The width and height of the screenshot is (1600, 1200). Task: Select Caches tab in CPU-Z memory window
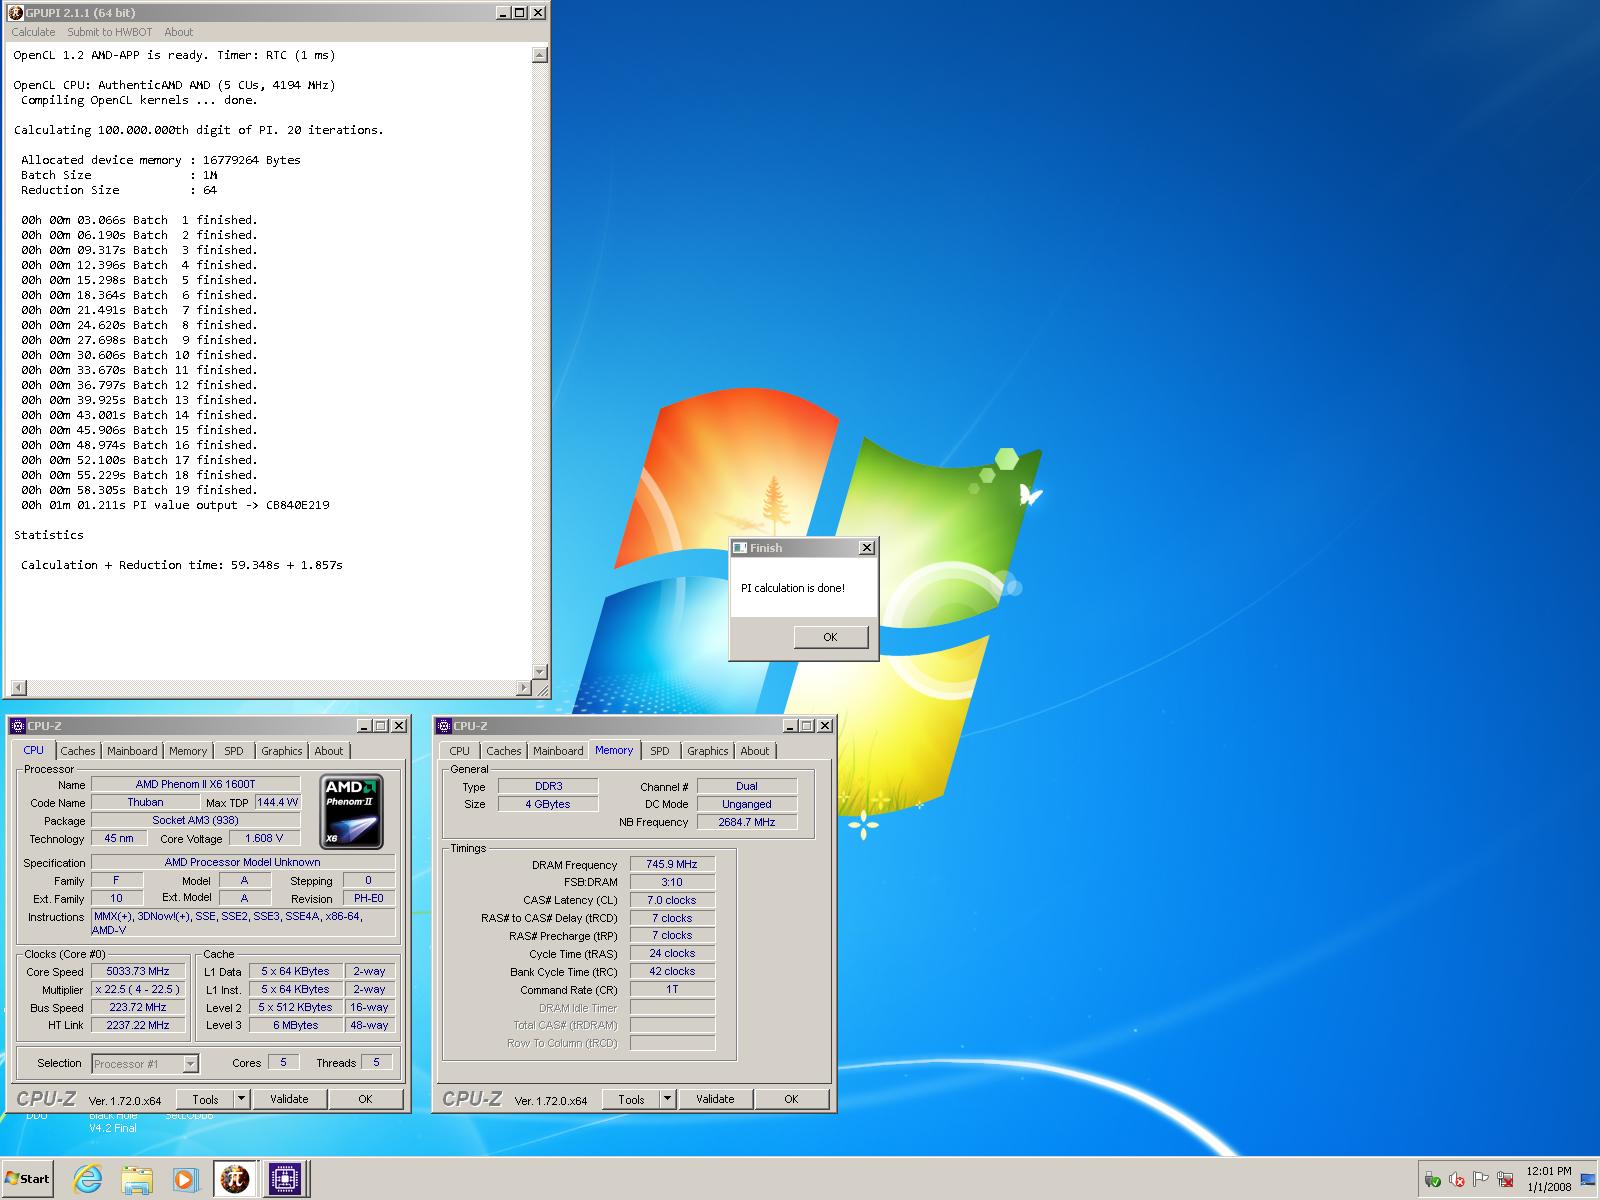(504, 751)
